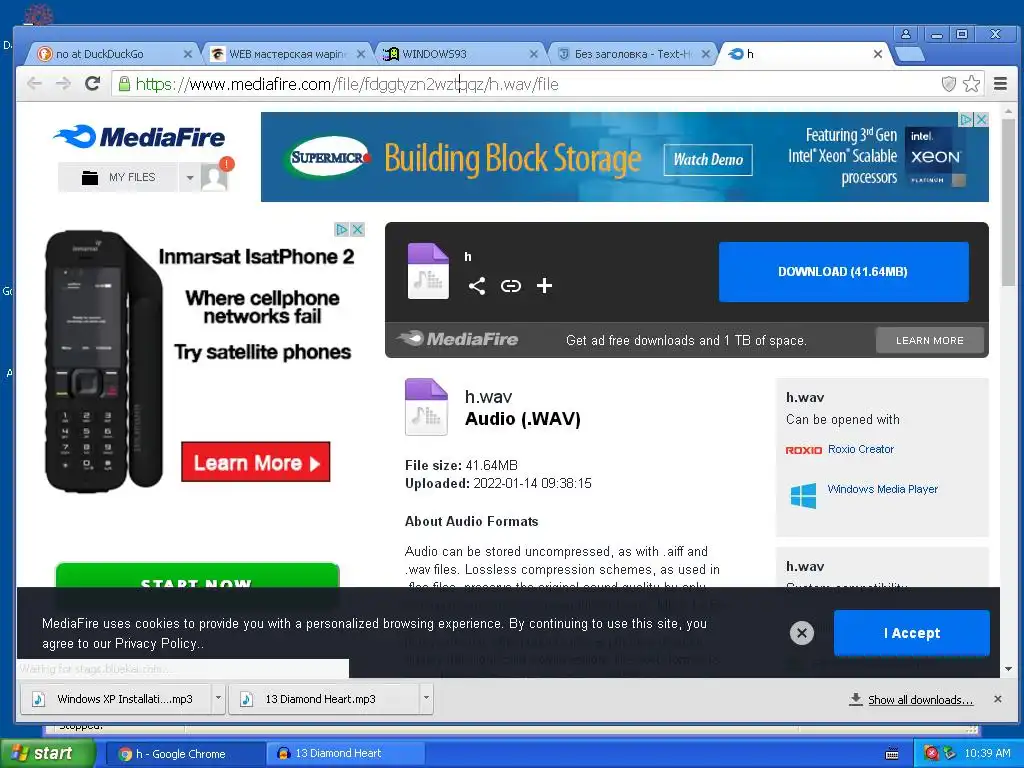Open the shield icon in the address bar
The height and width of the screenshot is (768, 1024).
948,84
